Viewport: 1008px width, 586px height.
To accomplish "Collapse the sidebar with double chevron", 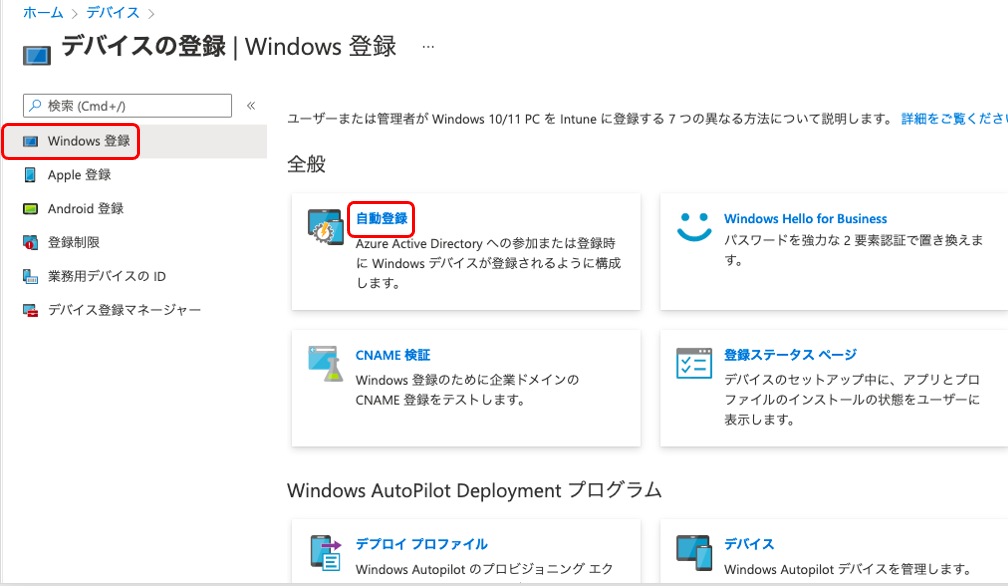I will click(251, 105).
